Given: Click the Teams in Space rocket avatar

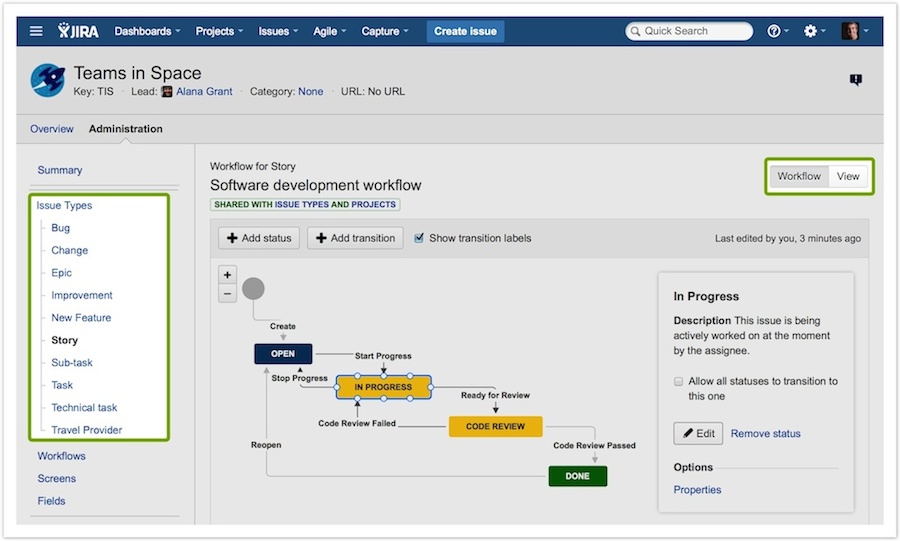Looking at the screenshot, I should pyautogui.click(x=48, y=81).
